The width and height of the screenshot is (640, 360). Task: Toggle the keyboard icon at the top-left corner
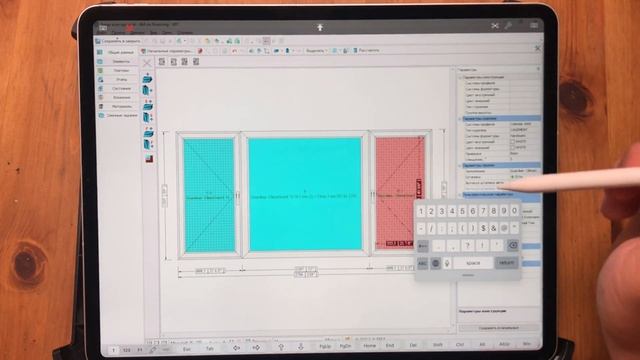[x=103, y=28]
